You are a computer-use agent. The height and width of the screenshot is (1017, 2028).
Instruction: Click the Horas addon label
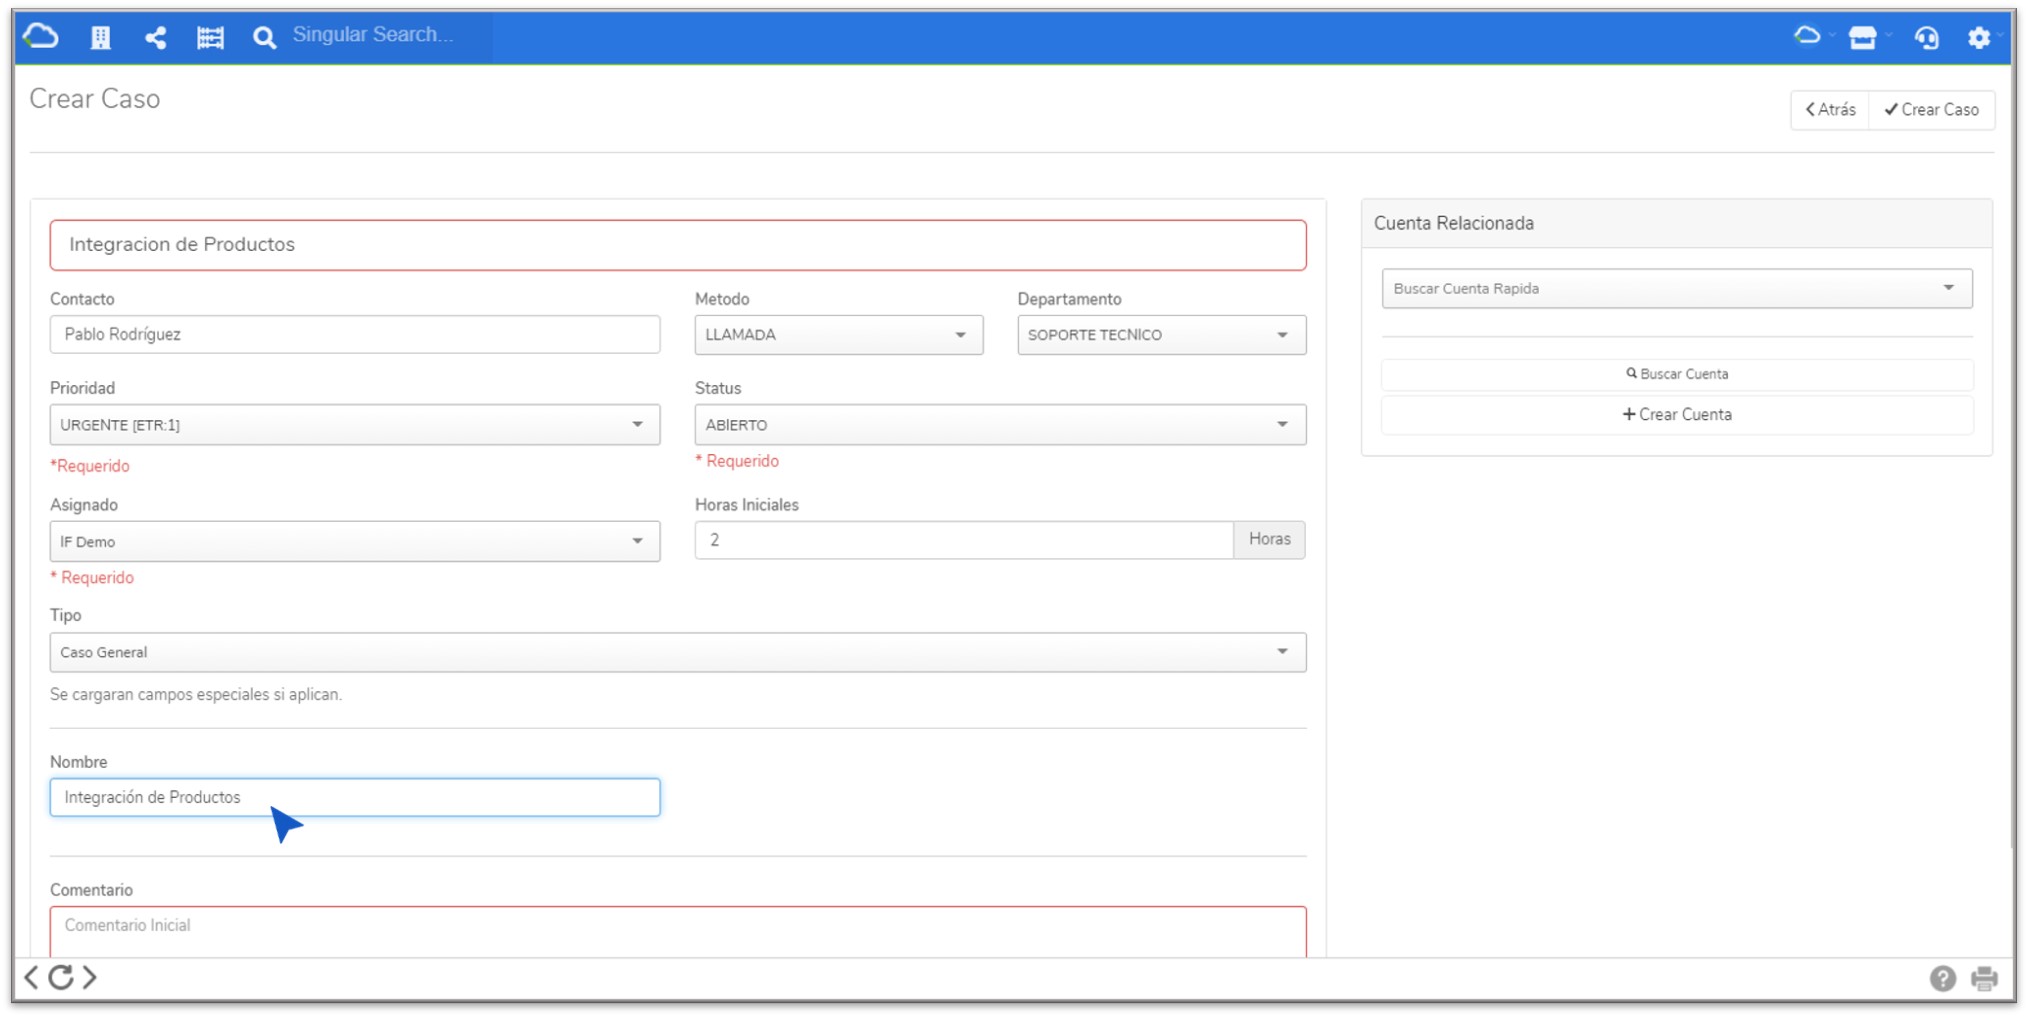1269,539
